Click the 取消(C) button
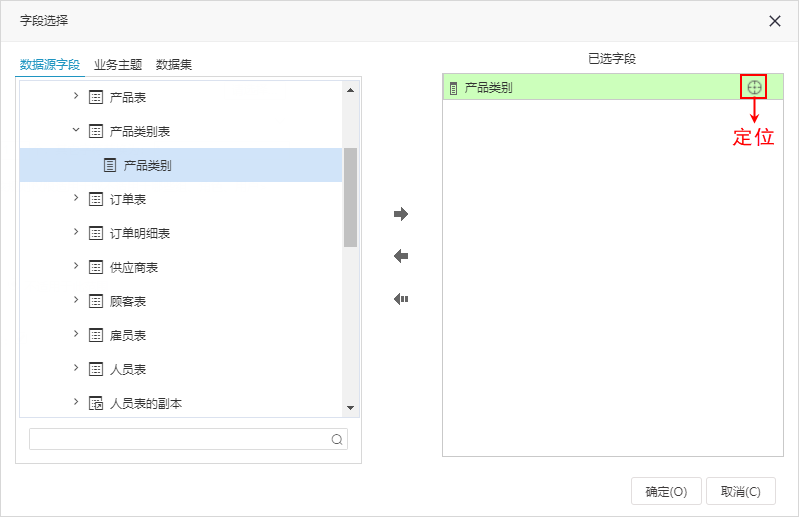Screen dimensions: 799x517 740,491
